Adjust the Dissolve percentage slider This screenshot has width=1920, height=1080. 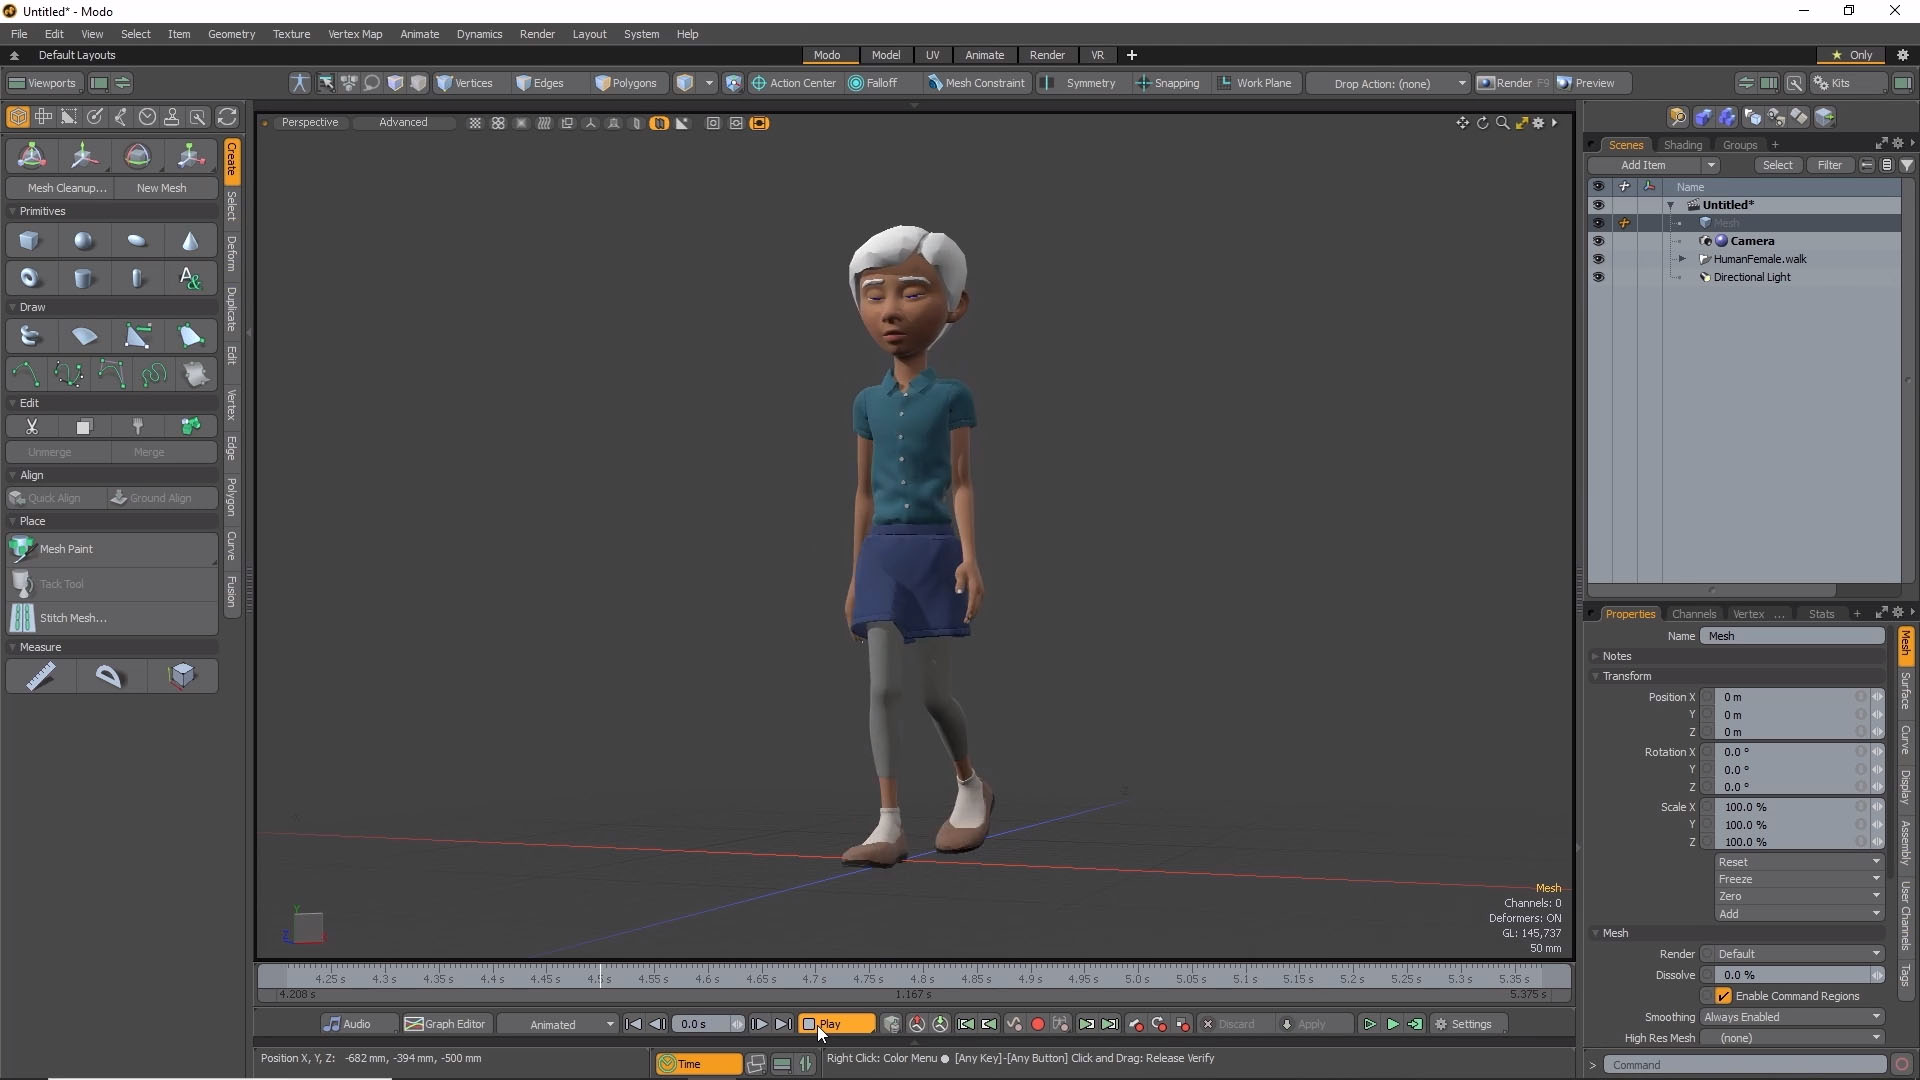[x=1790, y=975]
